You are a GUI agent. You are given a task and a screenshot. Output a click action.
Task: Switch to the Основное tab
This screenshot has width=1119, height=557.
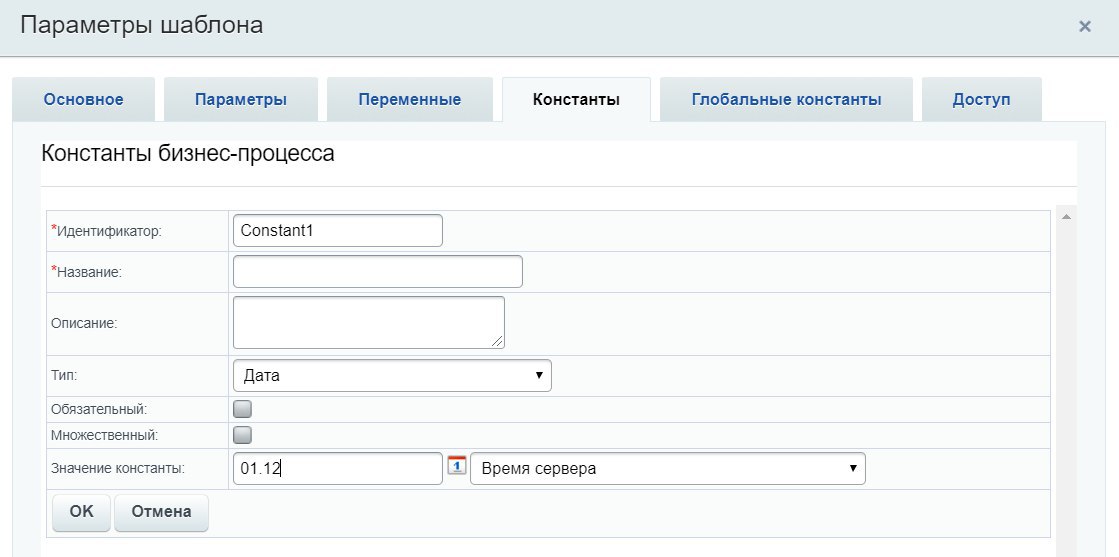coord(83,100)
